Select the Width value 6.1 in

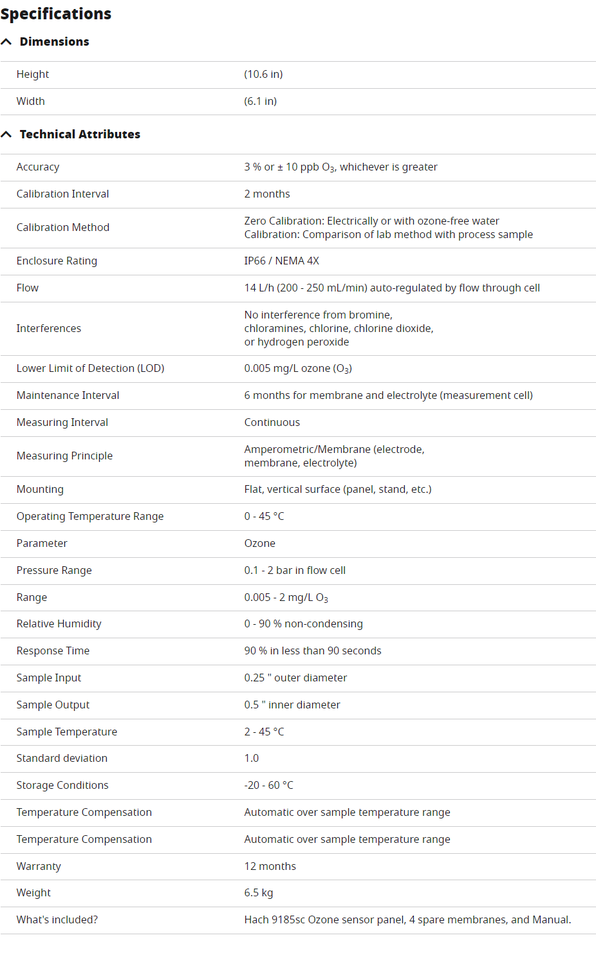pos(260,101)
